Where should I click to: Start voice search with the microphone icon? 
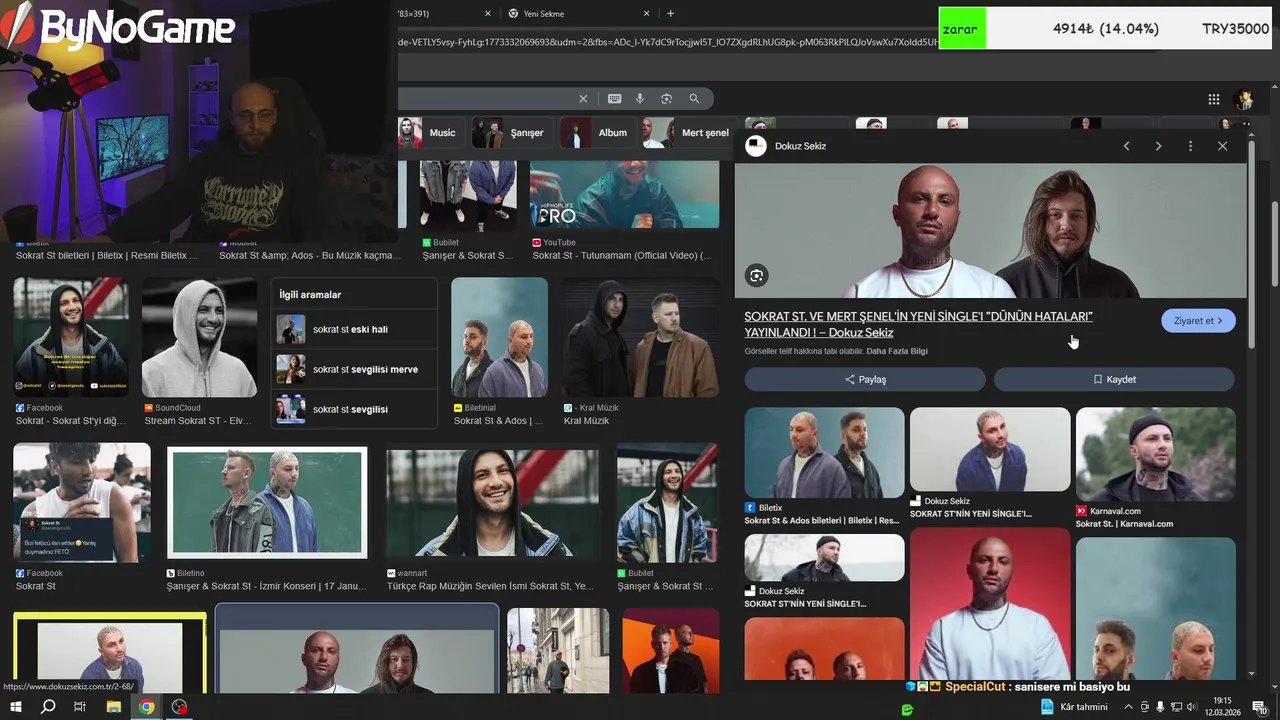[x=640, y=99]
